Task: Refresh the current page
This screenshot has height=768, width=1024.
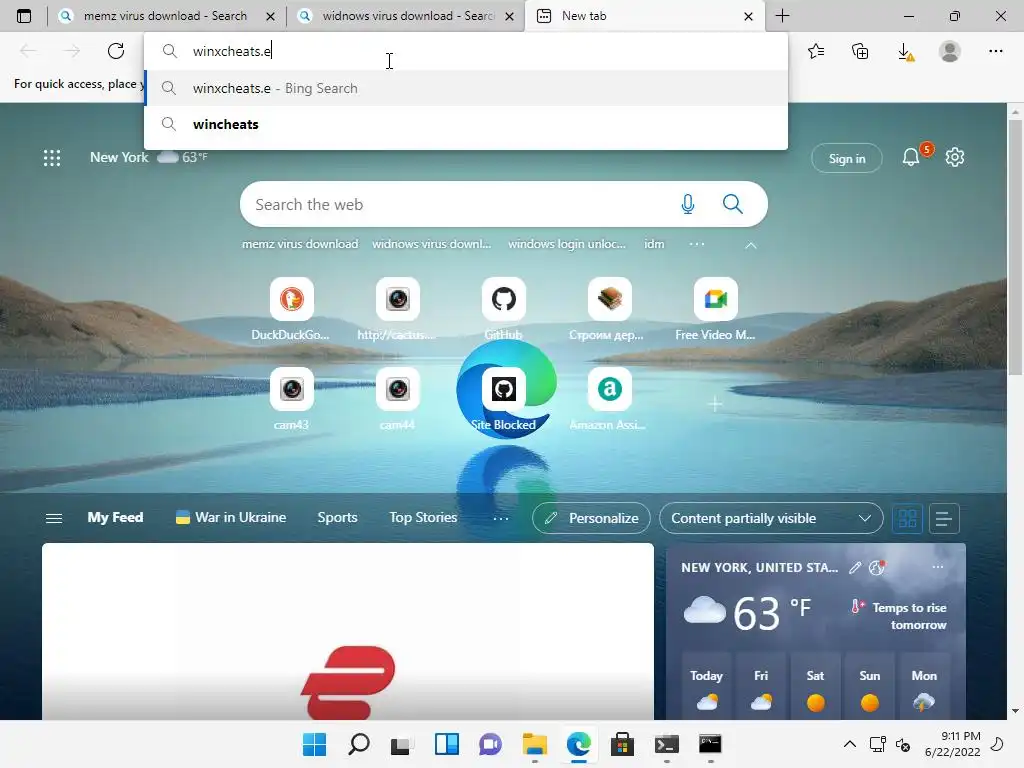Action: pos(116,51)
